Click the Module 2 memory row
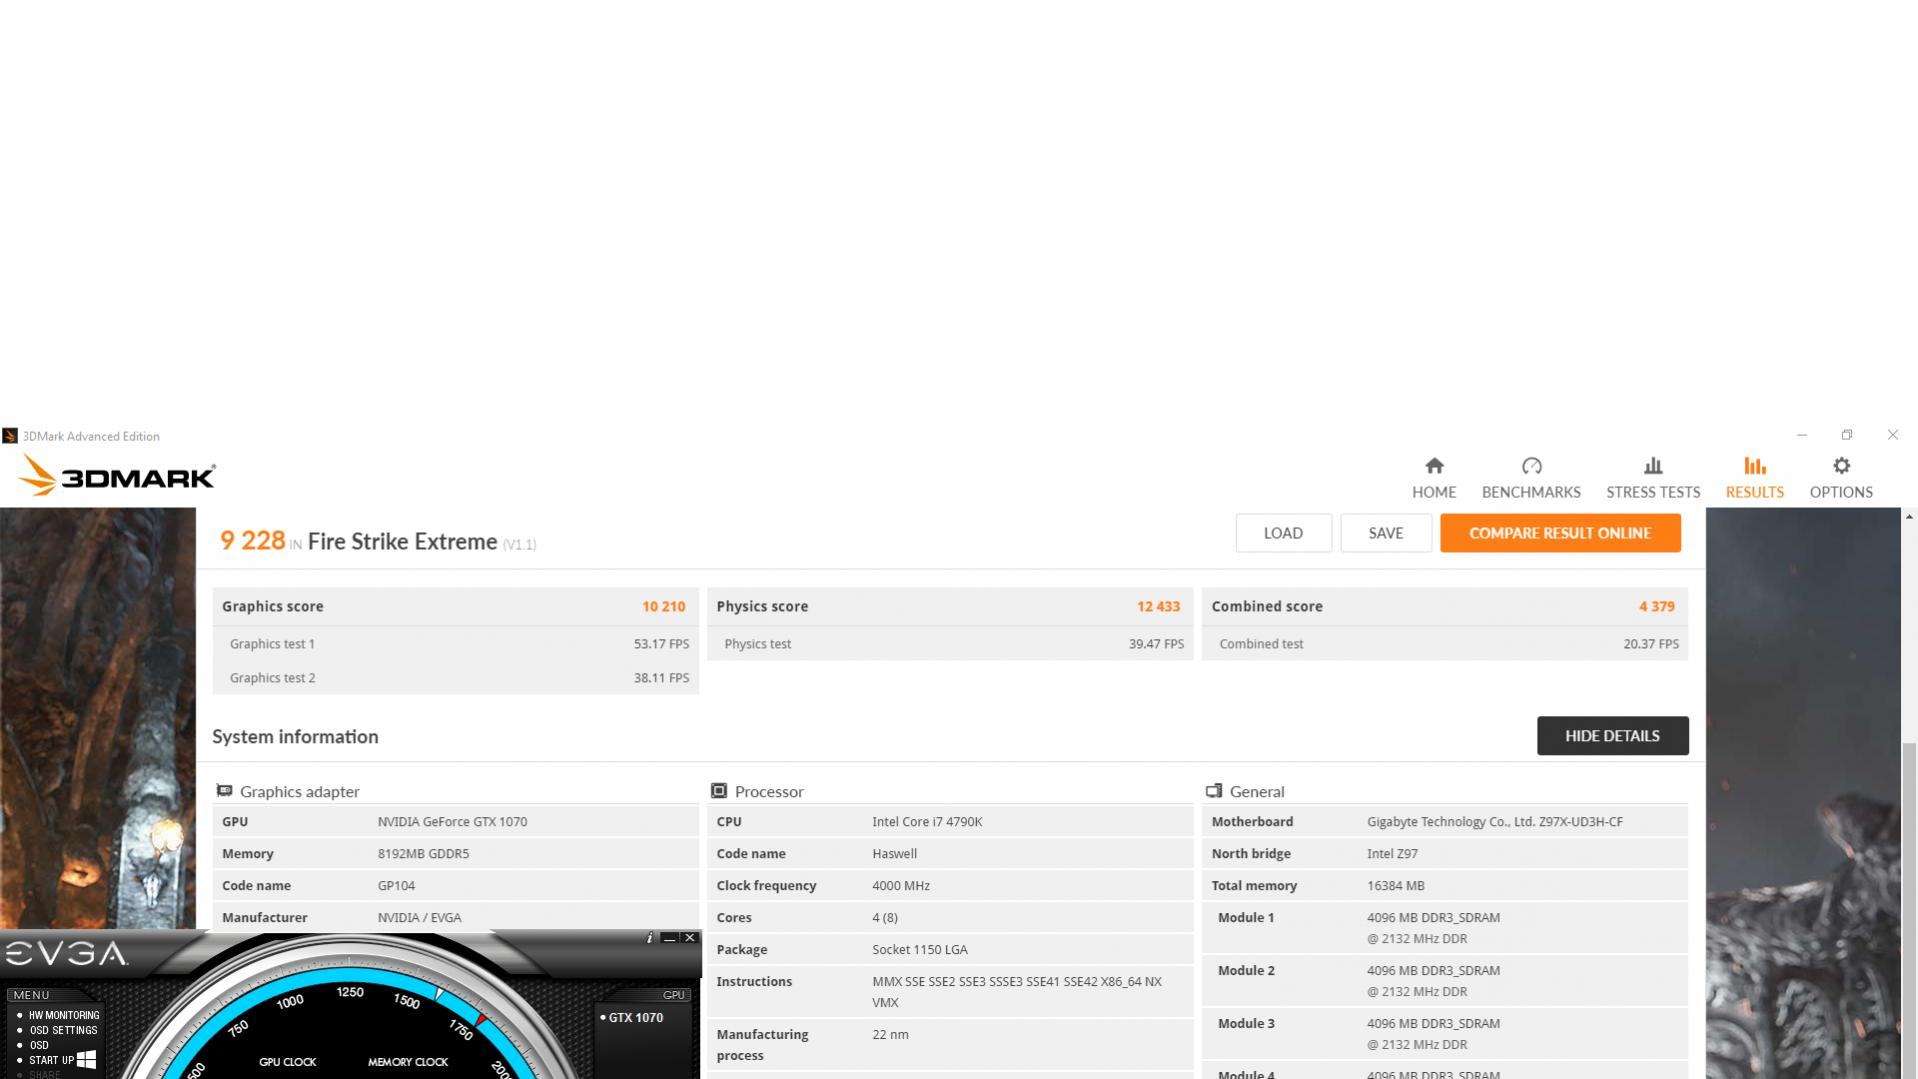The image size is (1918, 1079). tap(1445, 981)
